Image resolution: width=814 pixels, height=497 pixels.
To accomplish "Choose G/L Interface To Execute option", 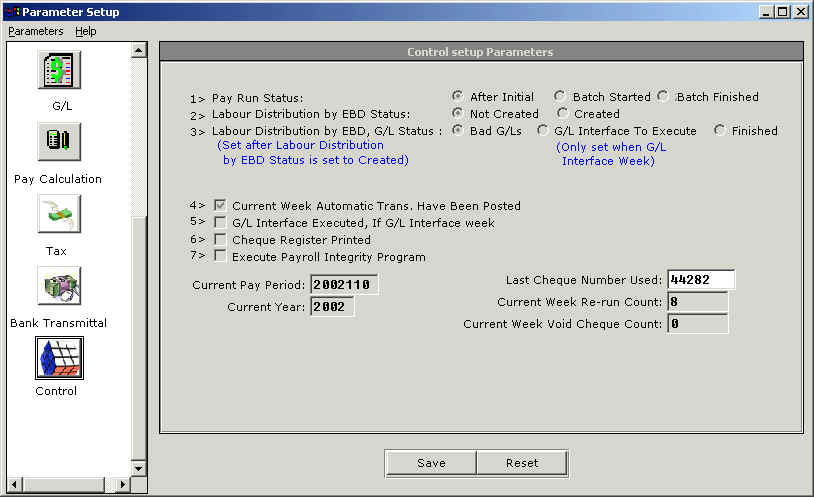I will [x=543, y=130].
